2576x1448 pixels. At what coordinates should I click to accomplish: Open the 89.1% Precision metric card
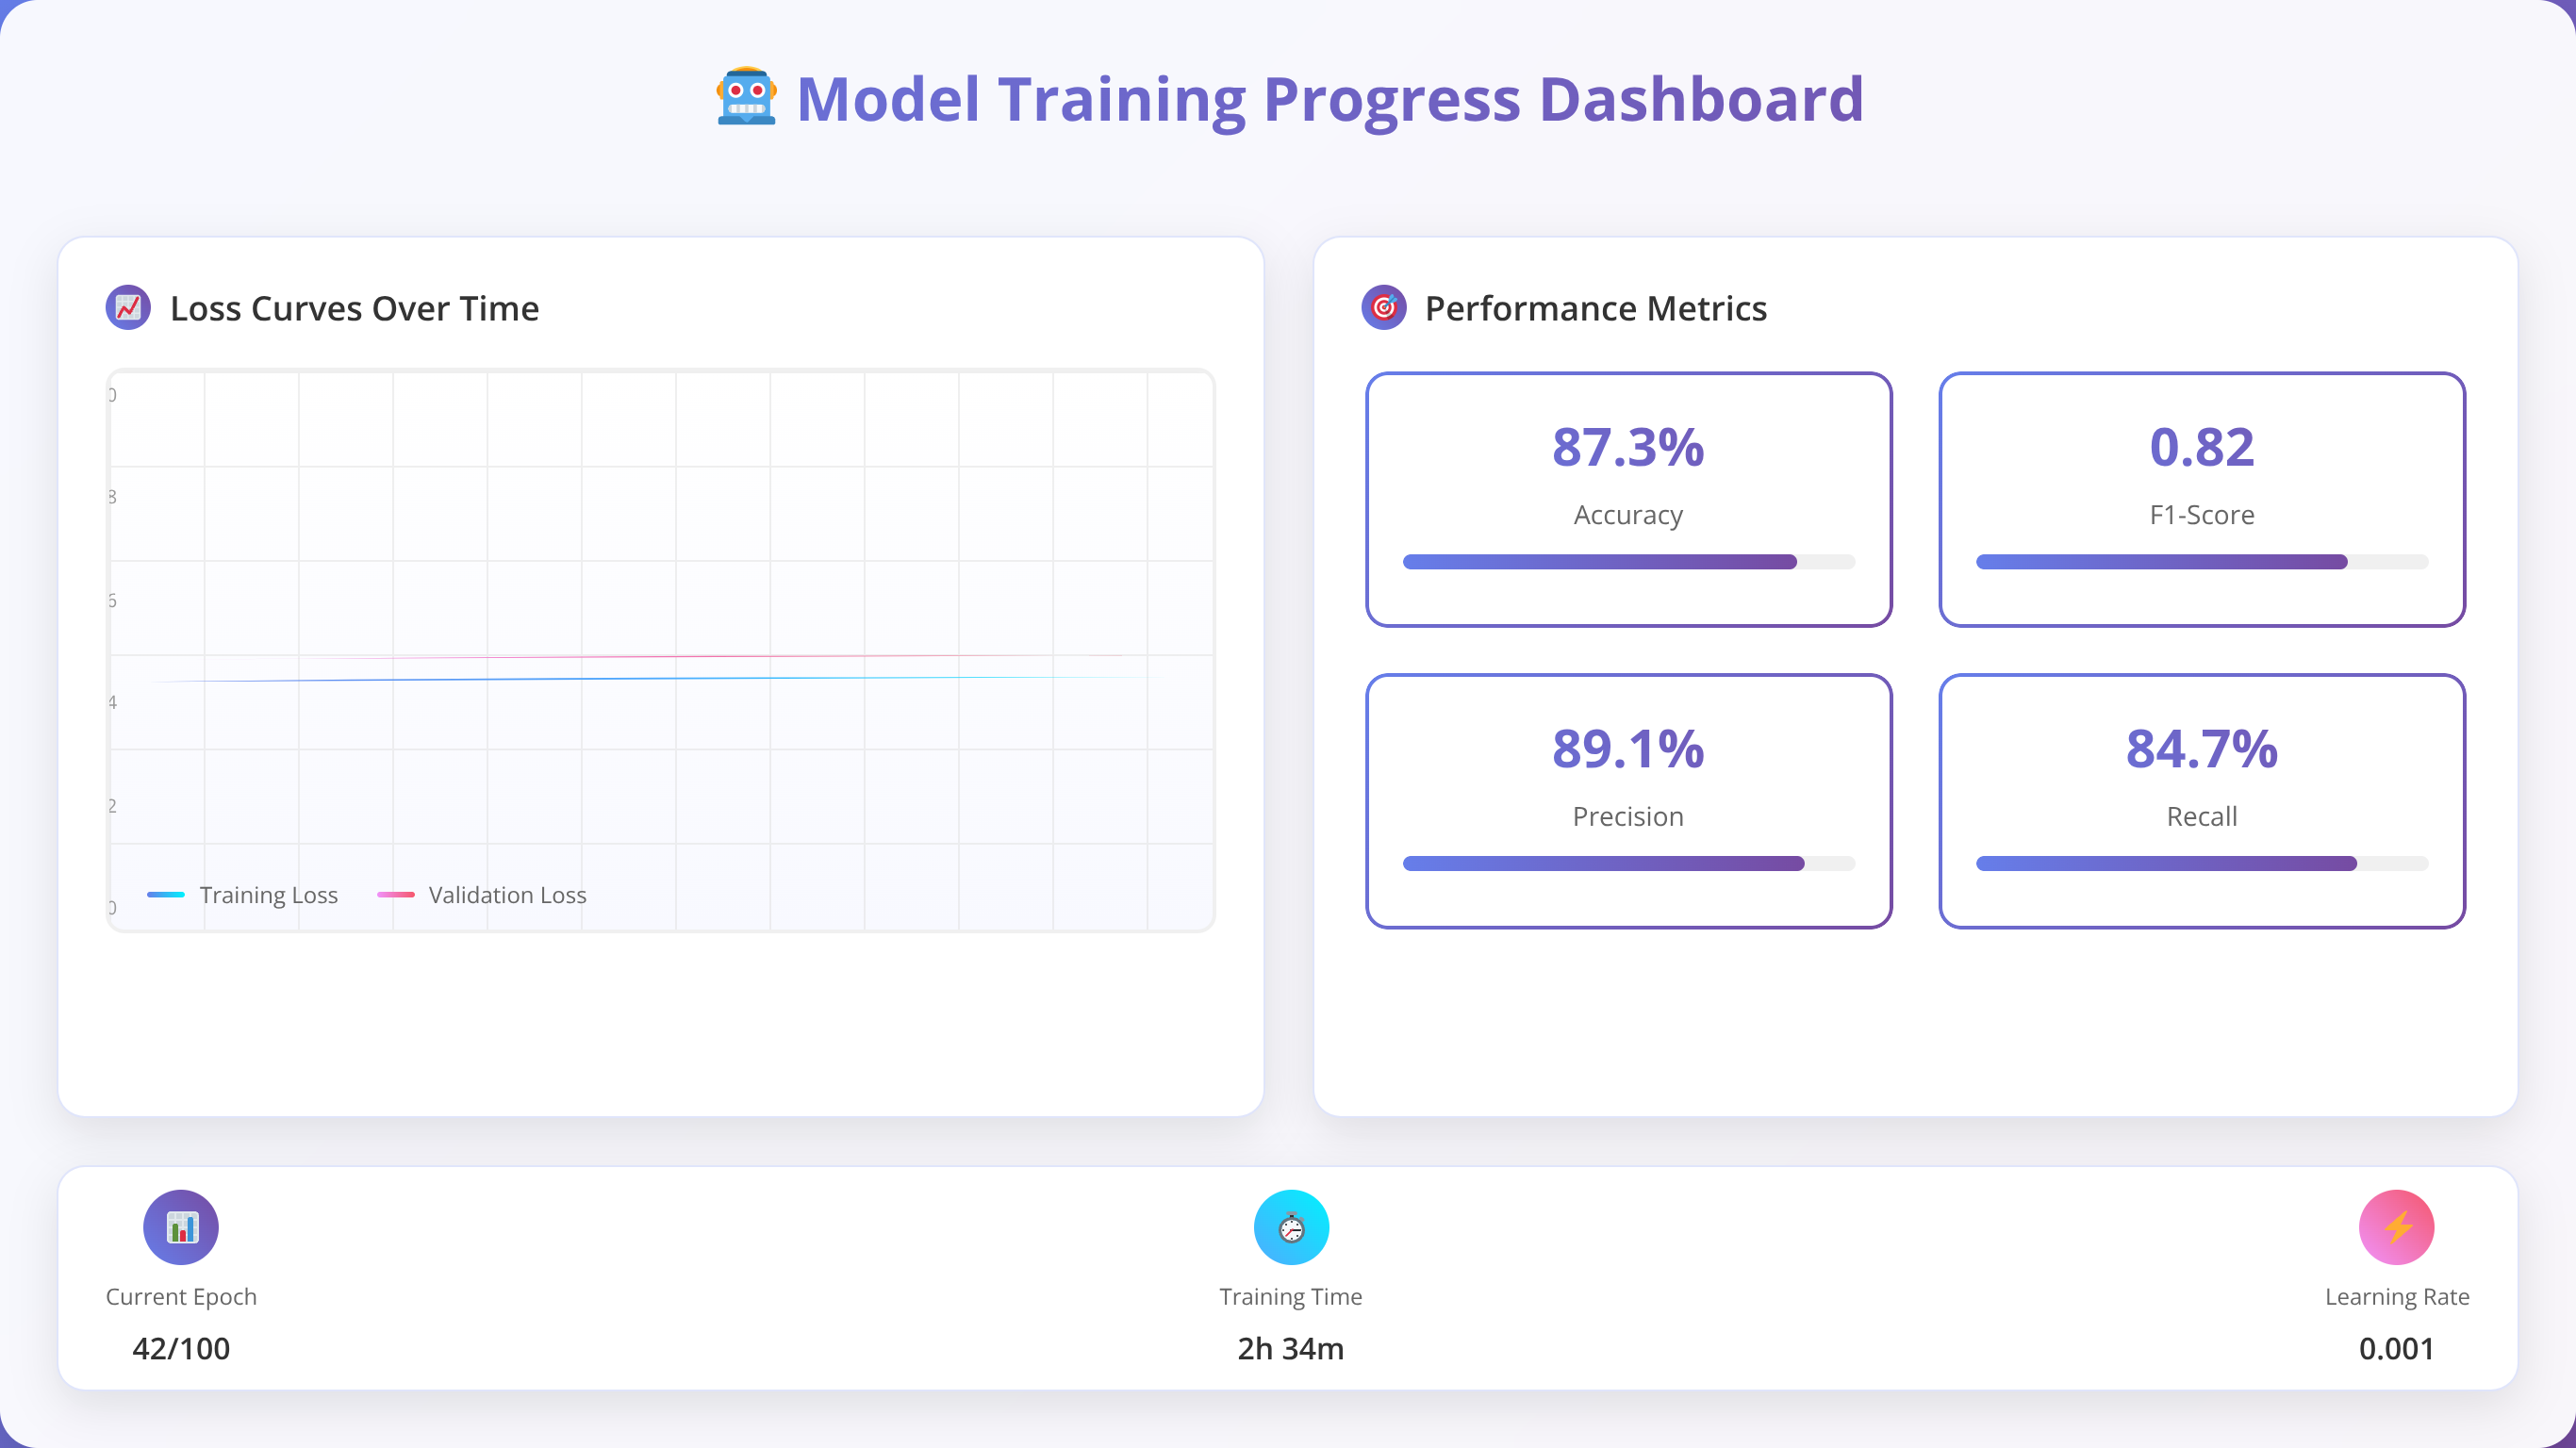1628,801
